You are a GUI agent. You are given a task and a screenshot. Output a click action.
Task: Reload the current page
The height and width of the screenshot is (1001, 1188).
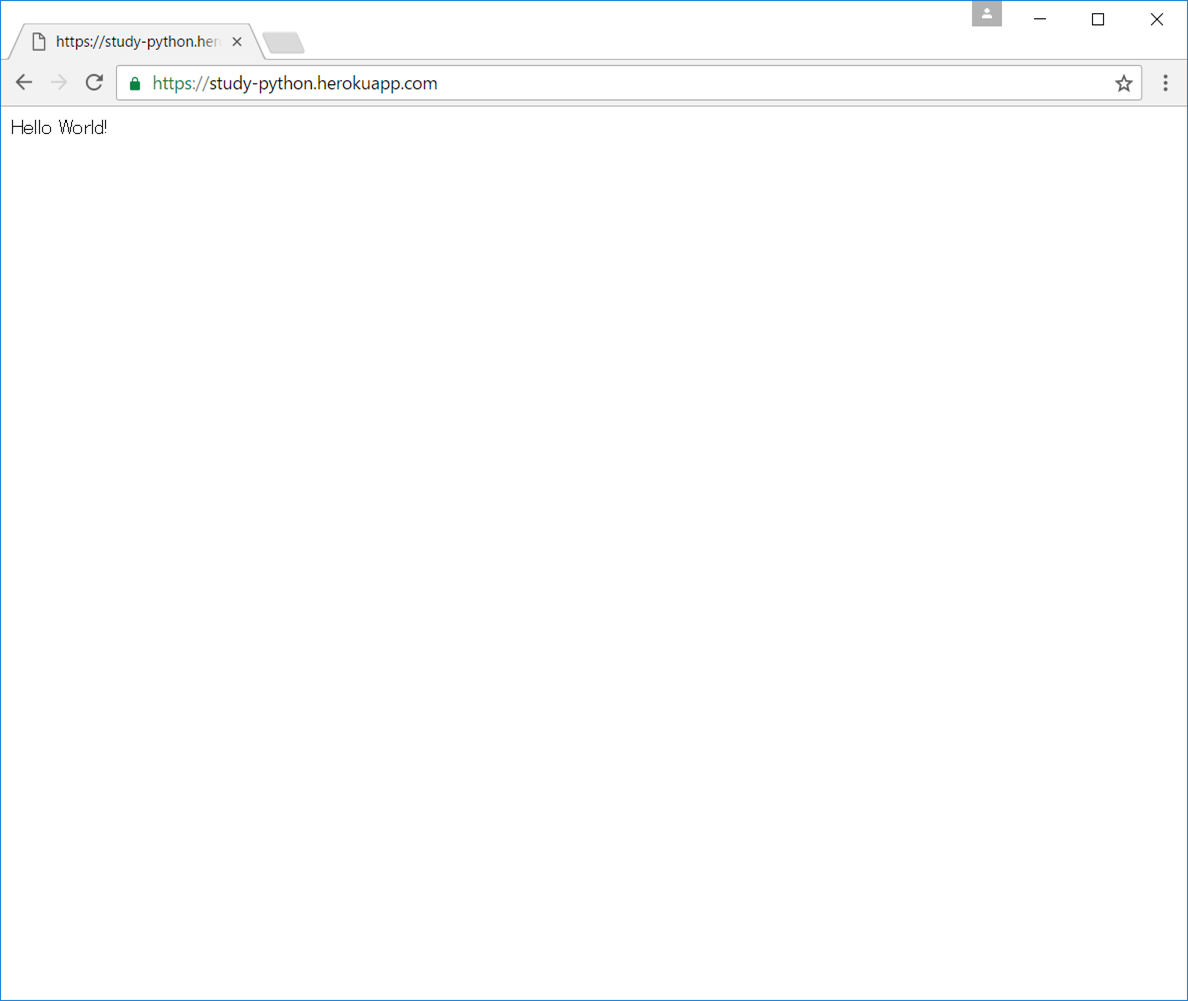[x=94, y=83]
